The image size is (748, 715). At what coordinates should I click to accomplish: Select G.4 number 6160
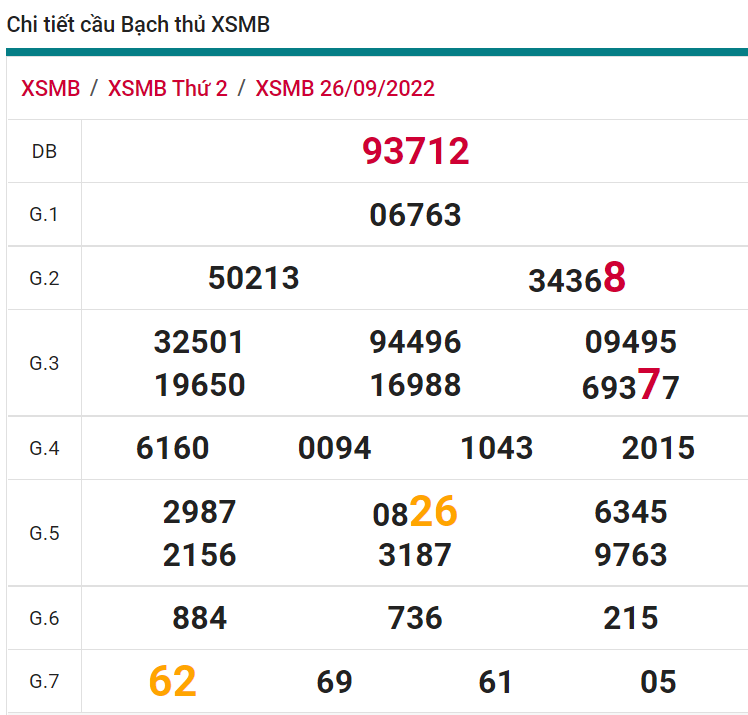tap(173, 448)
